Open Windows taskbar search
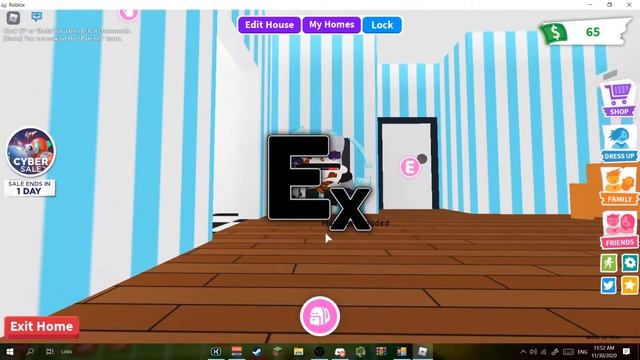The image size is (640, 360). [30, 351]
